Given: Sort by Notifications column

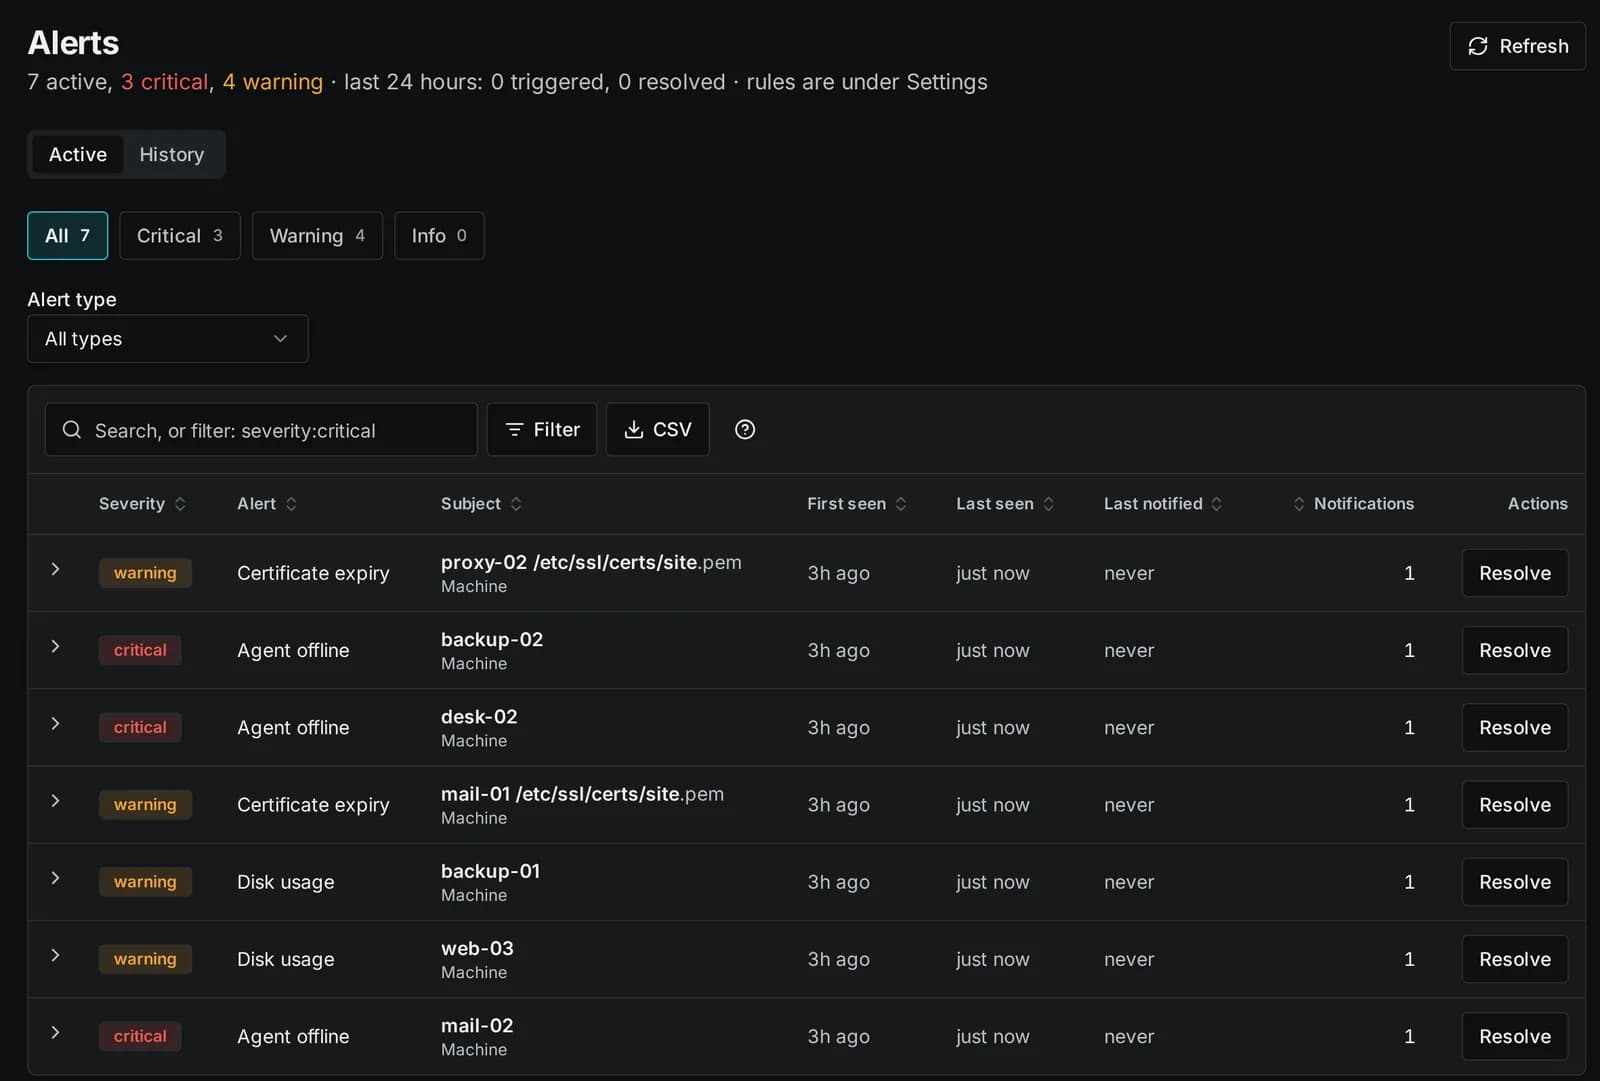Looking at the screenshot, I should click(x=1353, y=504).
